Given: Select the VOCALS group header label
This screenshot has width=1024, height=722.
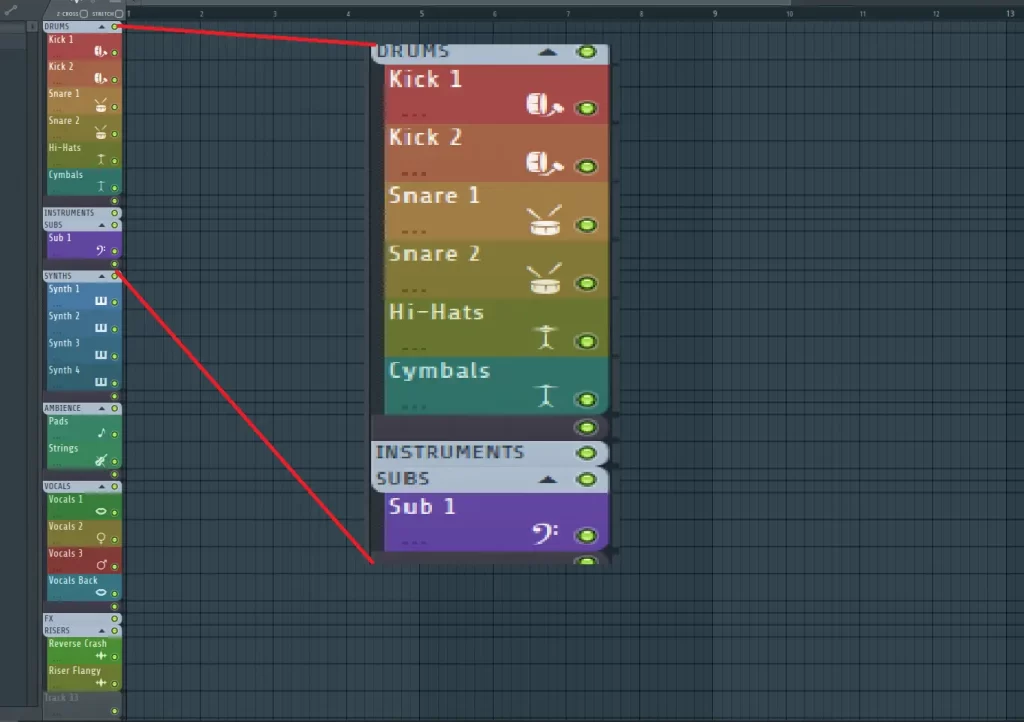Looking at the screenshot, I should click(x=57, y=486).
